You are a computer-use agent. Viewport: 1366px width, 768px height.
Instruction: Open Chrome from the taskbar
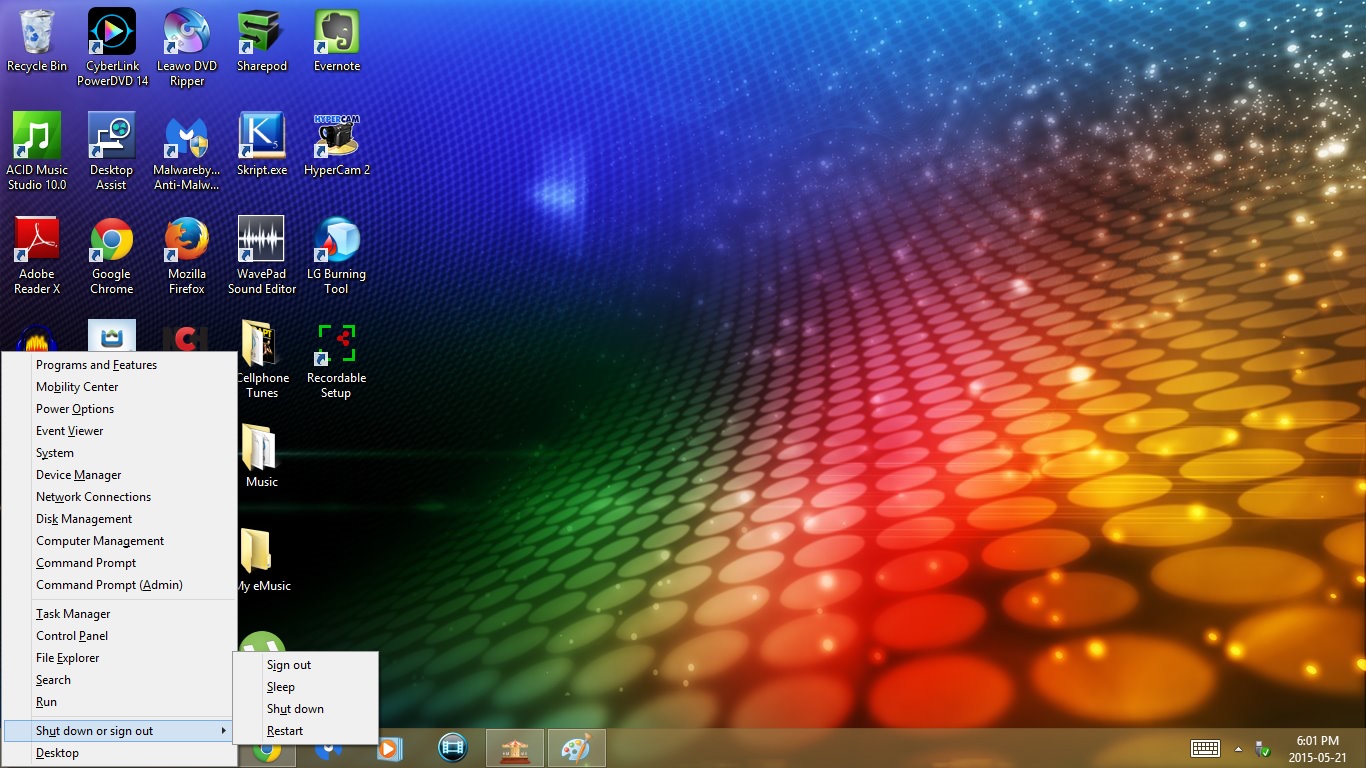267,749
